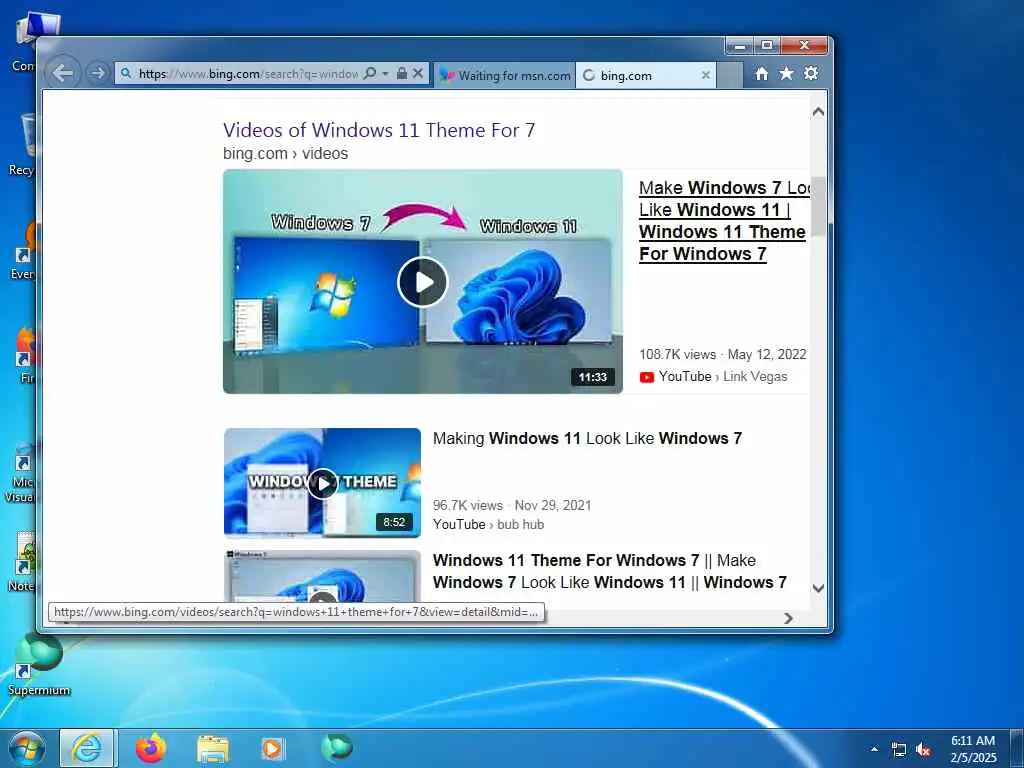Open Favorites with the star icon
This screenshot has width=1024, height=768.
point(786,73)
